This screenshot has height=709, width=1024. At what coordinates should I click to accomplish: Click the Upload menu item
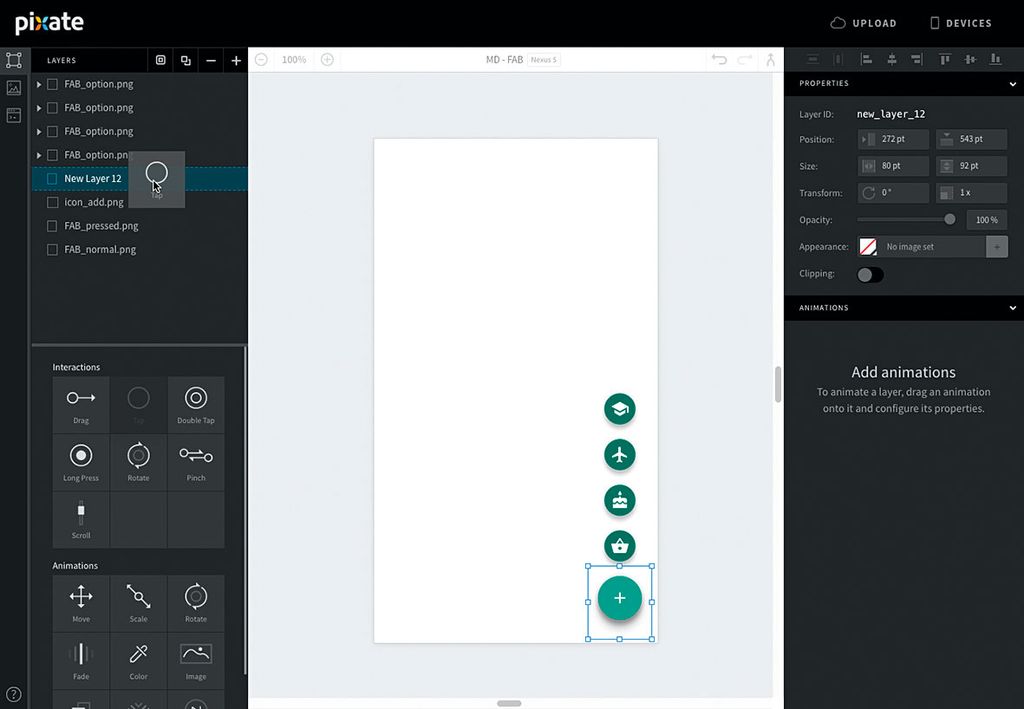coord(863,22)
